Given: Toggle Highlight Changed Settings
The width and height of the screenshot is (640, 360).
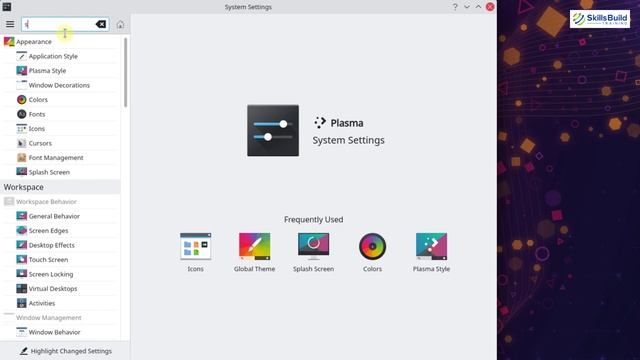Looking at the screenshot, I should tap(66, 351).
